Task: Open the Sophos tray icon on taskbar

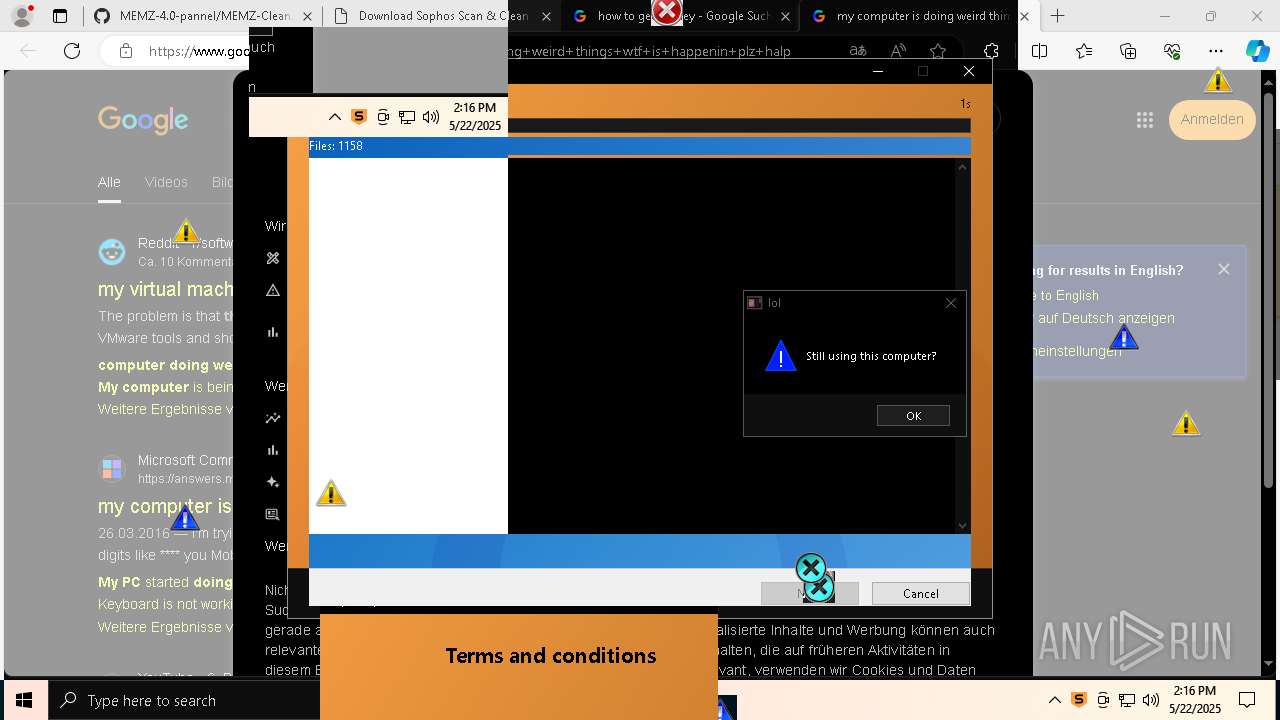Action: 1078,700
